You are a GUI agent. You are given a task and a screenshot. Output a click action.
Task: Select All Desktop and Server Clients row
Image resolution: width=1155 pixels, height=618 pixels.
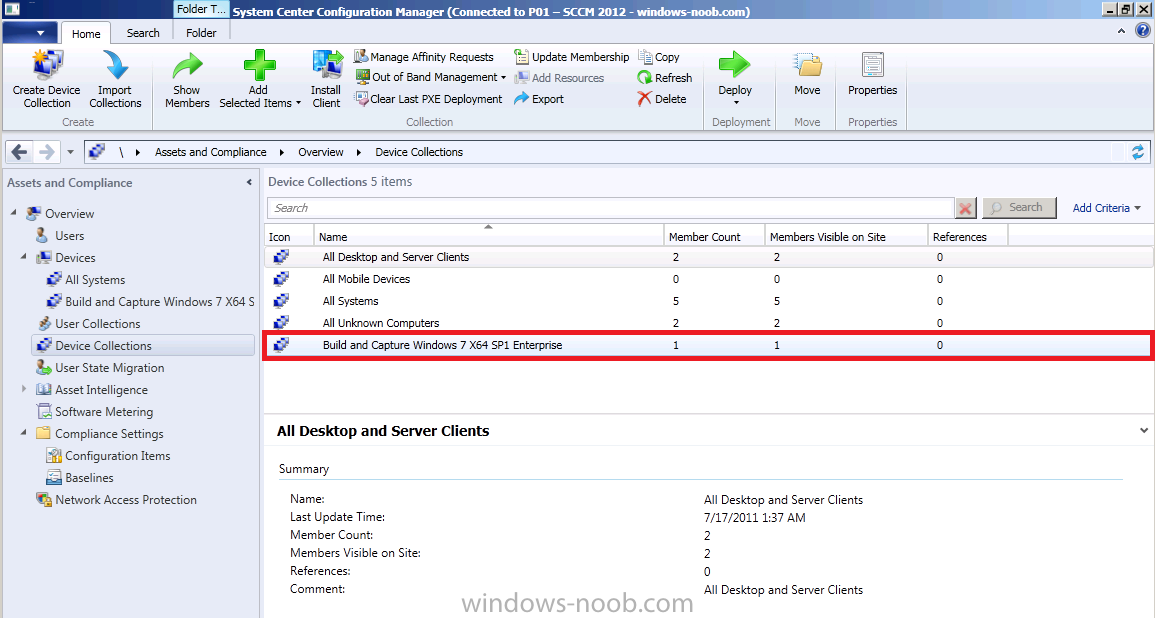click(709, 257)
